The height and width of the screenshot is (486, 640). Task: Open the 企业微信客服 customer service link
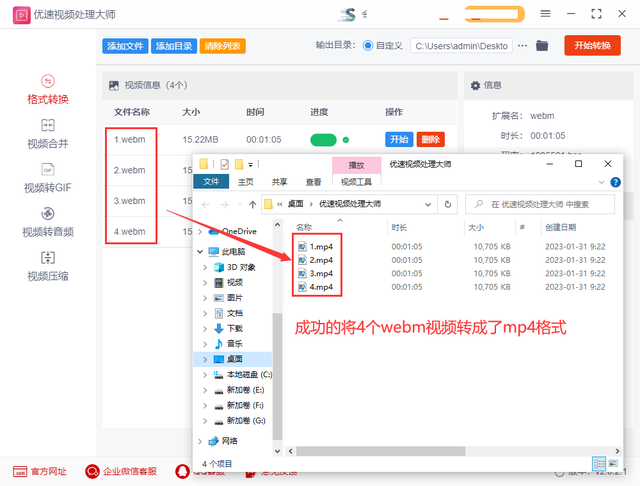point(121,472)
